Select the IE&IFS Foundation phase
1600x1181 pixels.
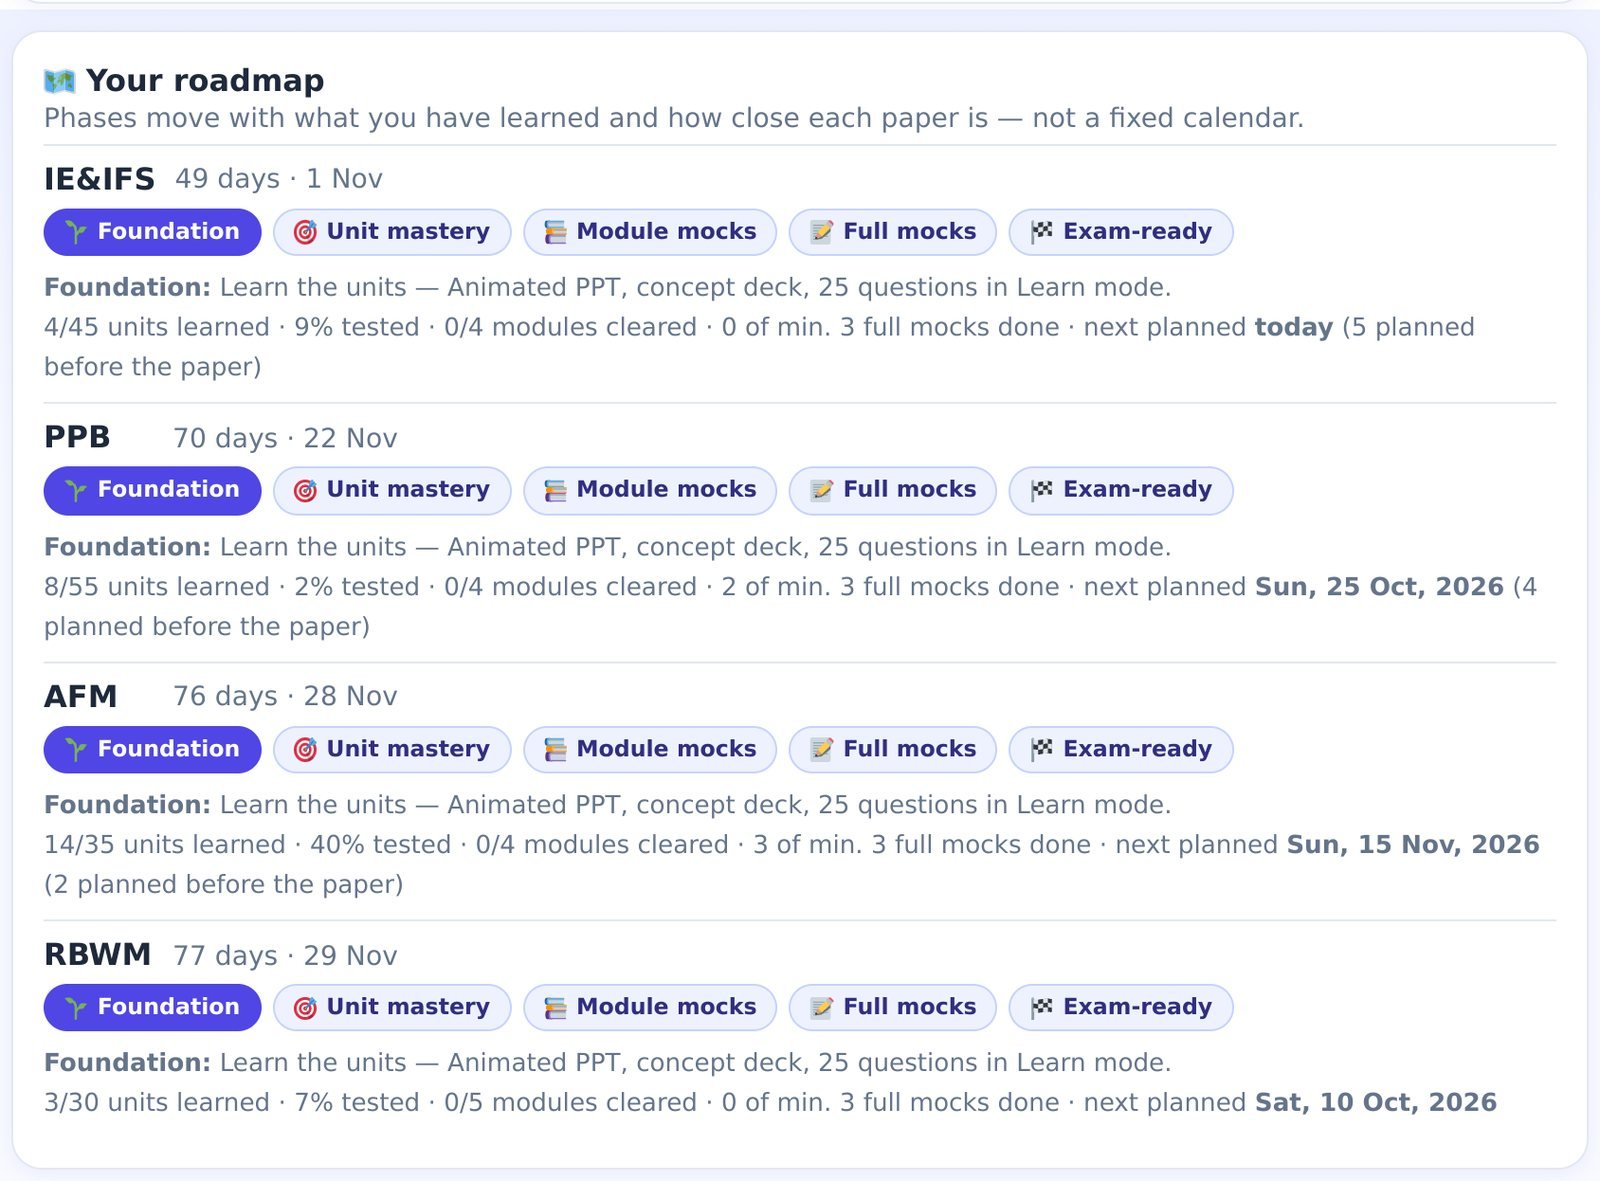click(x=152, y=232)
